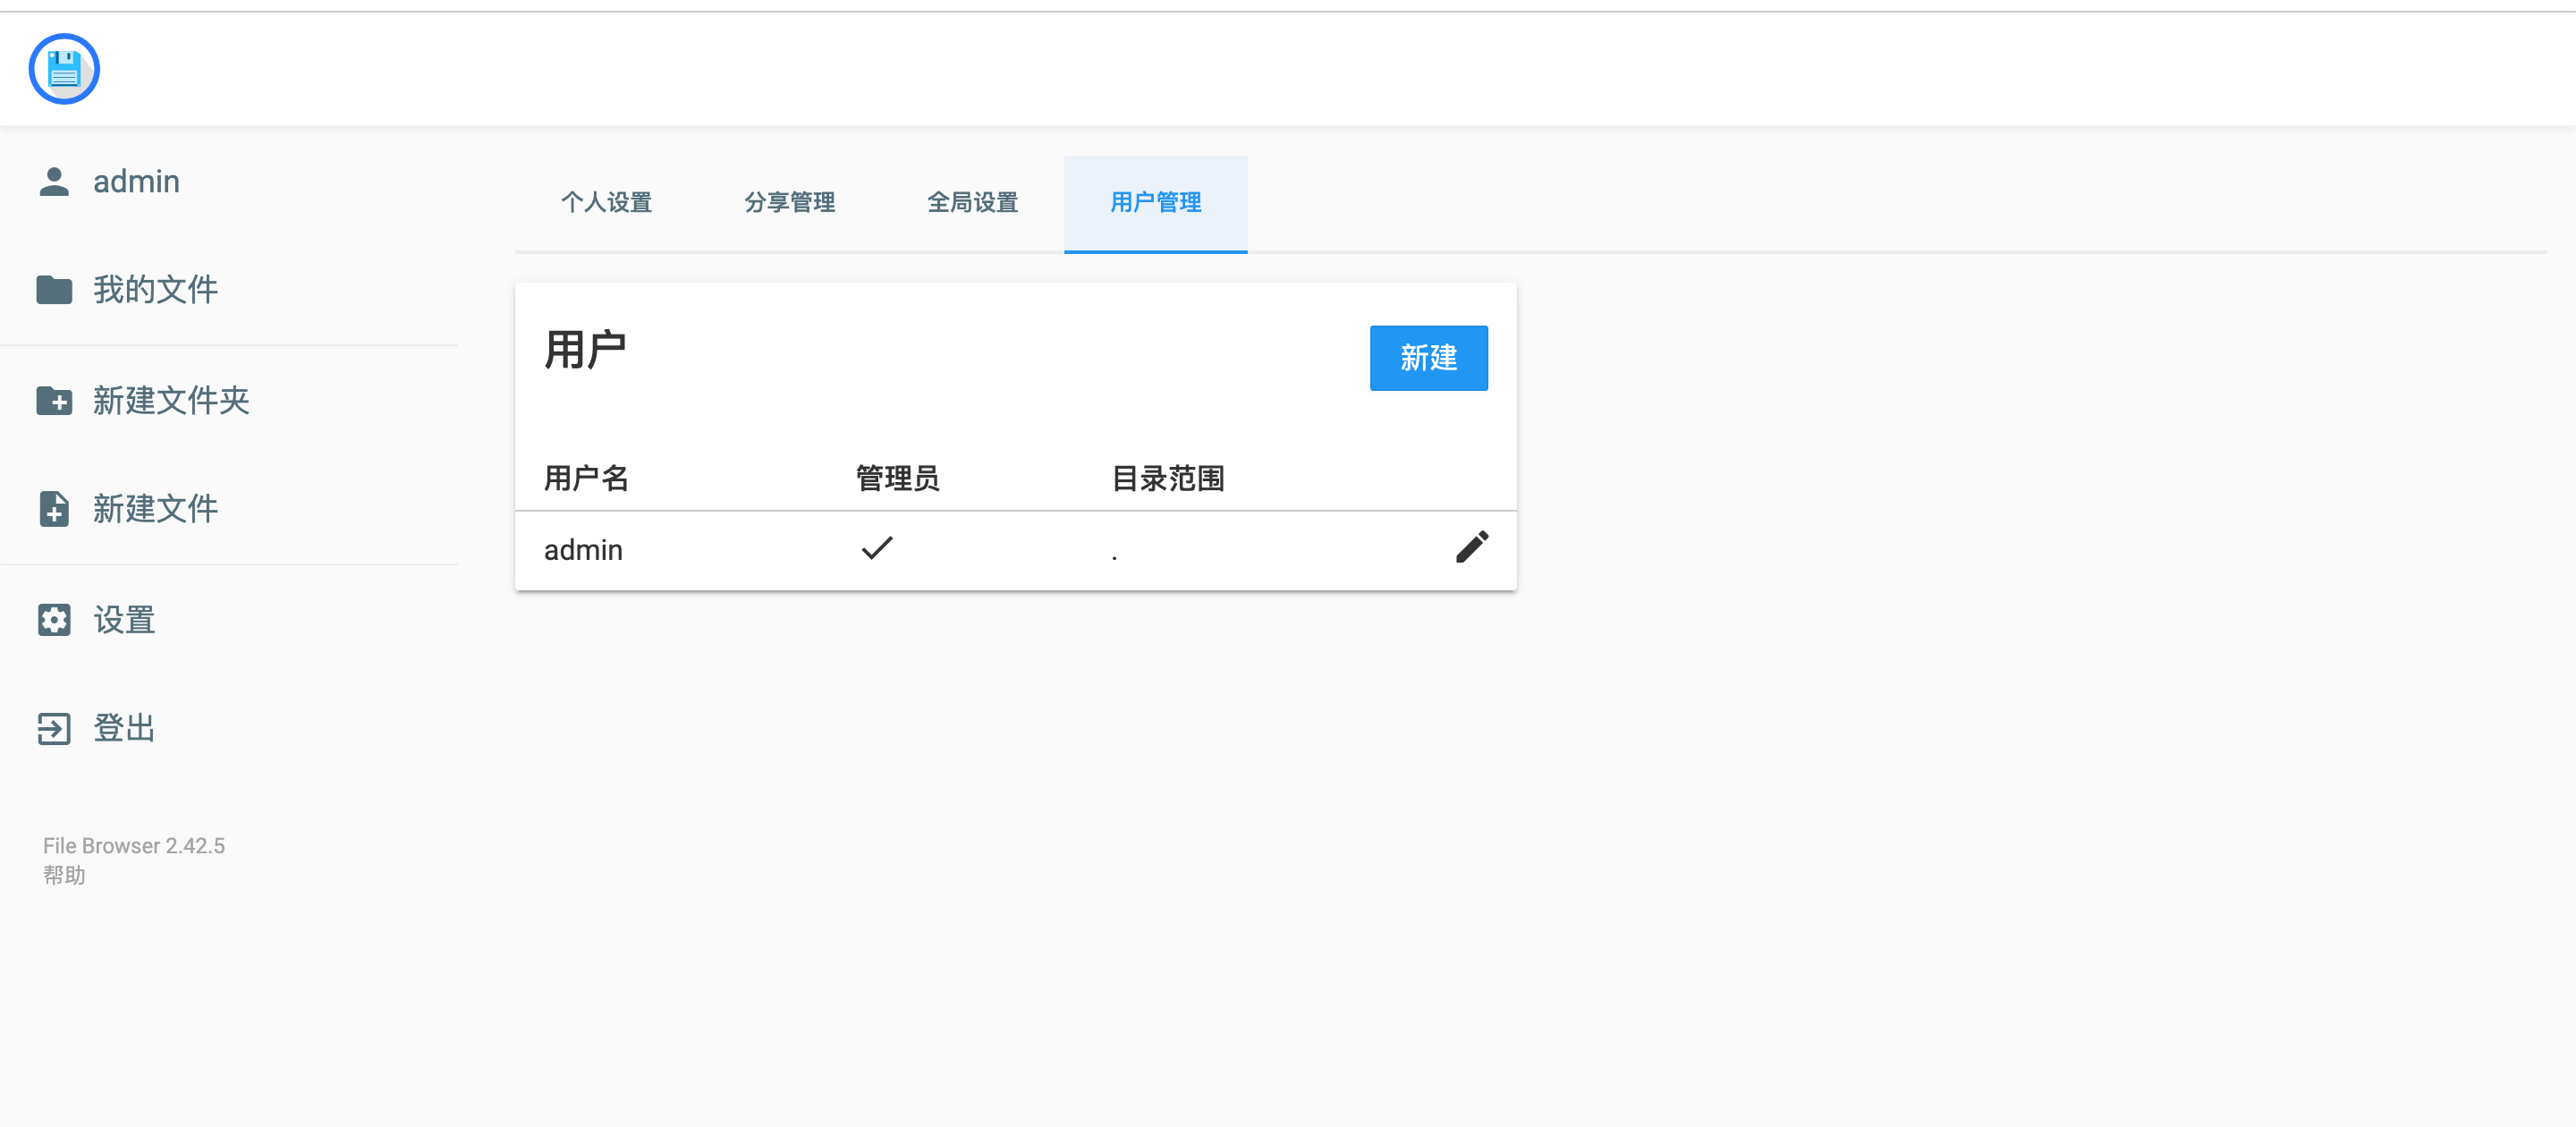Click the 新建文件夹 sidebar label
2576x1127 pixels.
coord(171,401)
